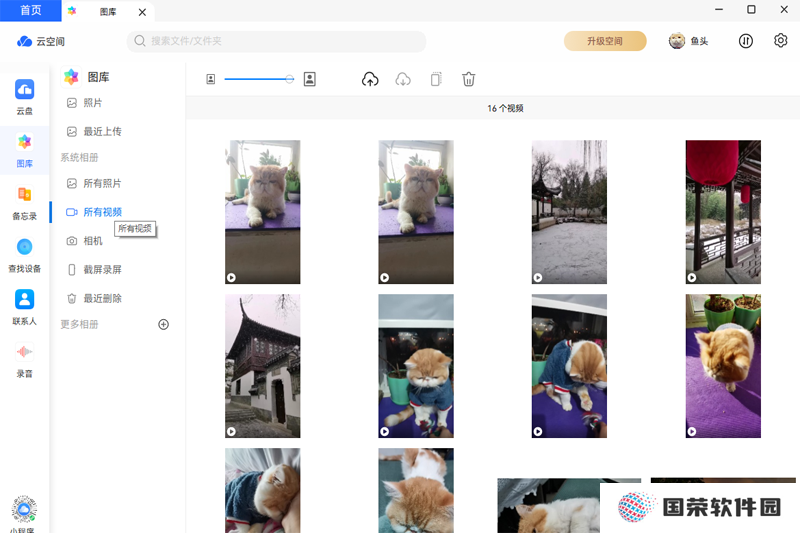This screenshot has height=533, width=800.
Task: Open the cat near green pots video
Action: point(723,366)
